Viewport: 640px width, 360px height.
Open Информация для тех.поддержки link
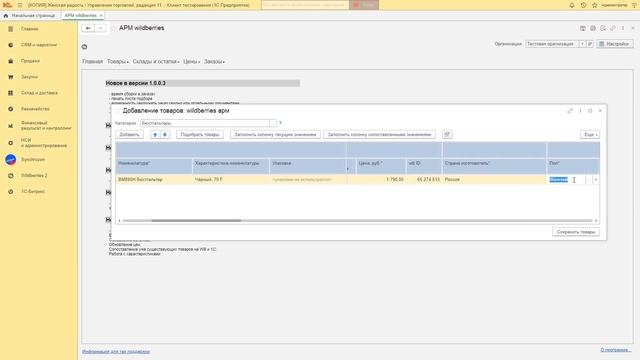point(116,351)
